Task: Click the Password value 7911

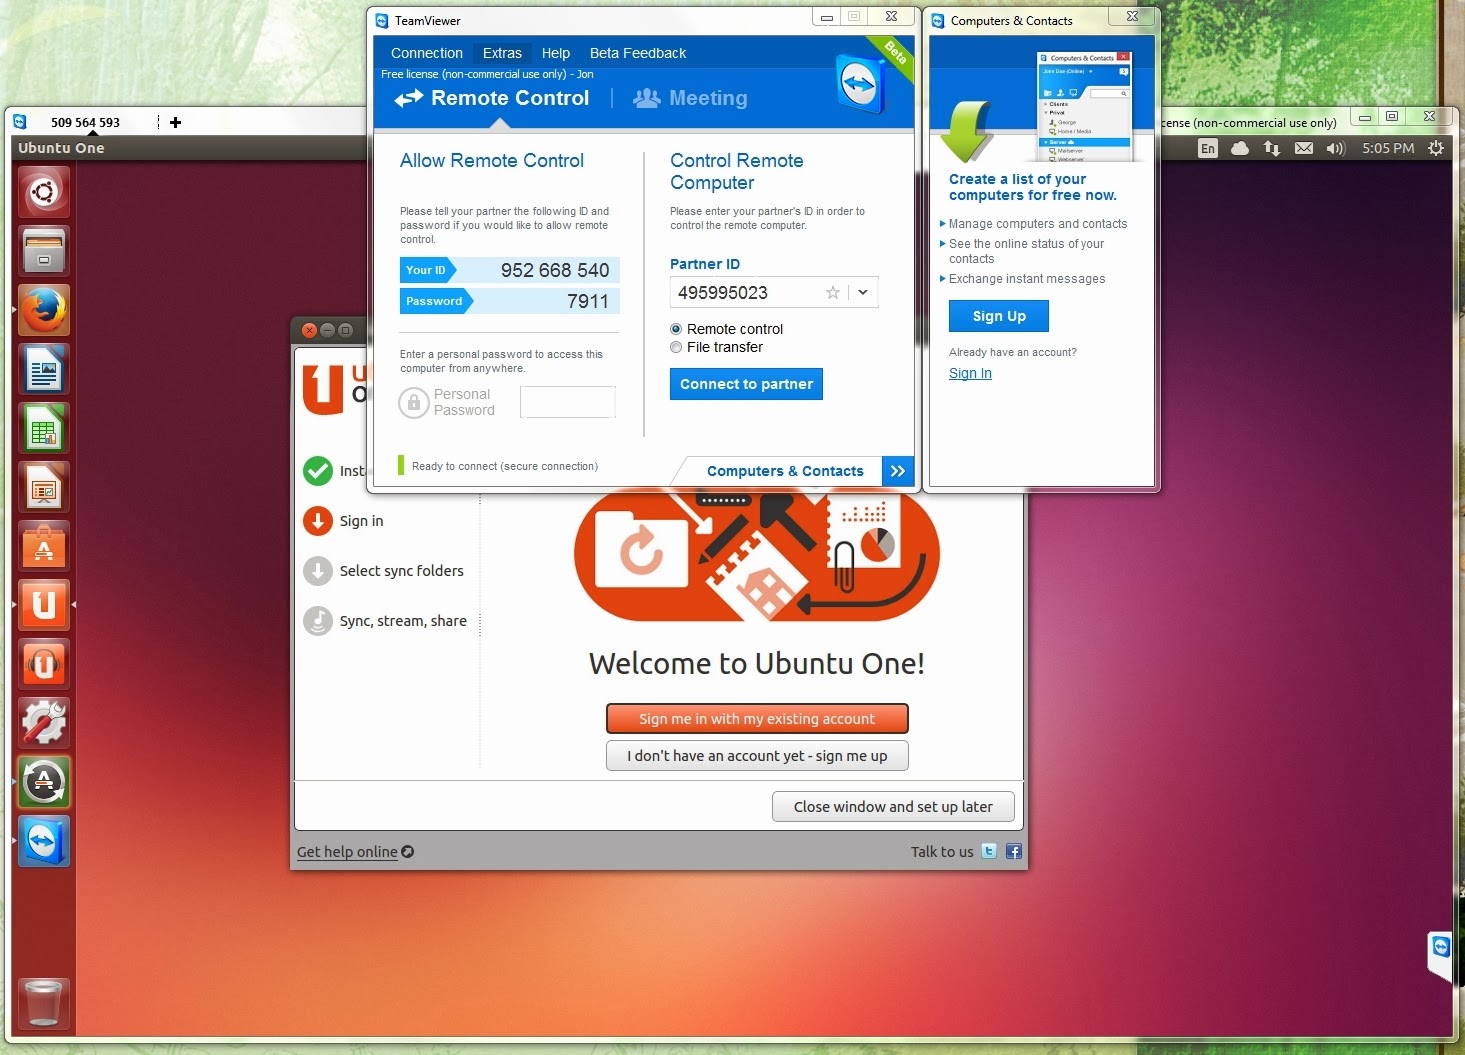Action: click(x=587, y=301)
